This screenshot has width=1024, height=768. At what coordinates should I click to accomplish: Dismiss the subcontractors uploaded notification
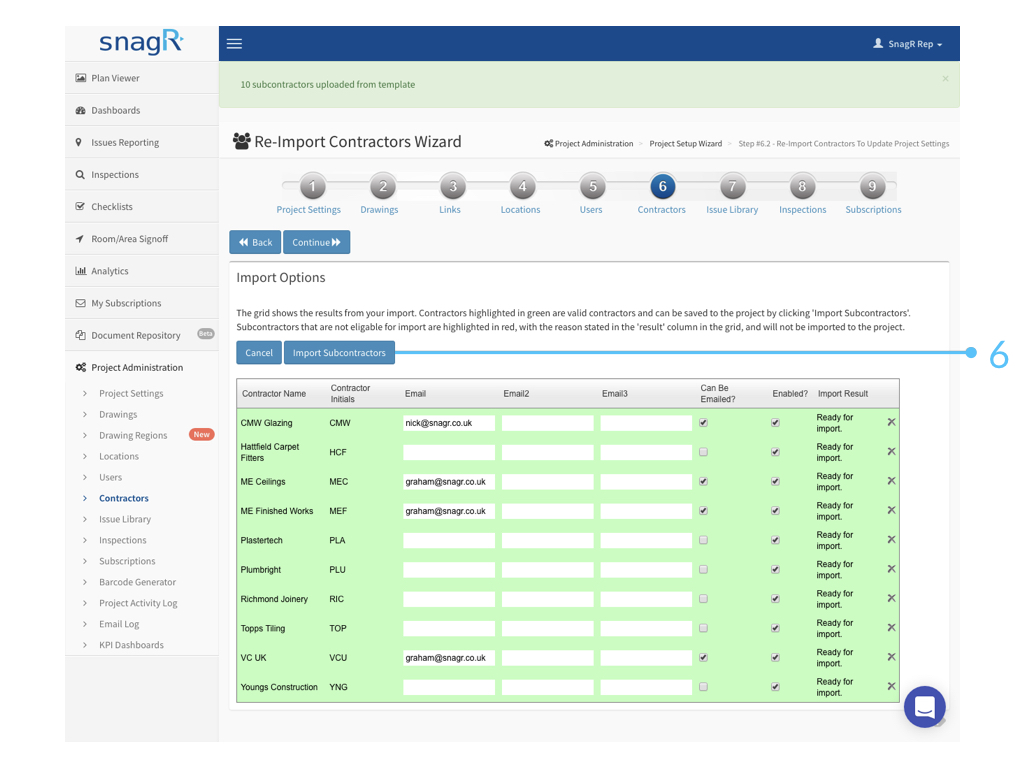coord(945,78)
